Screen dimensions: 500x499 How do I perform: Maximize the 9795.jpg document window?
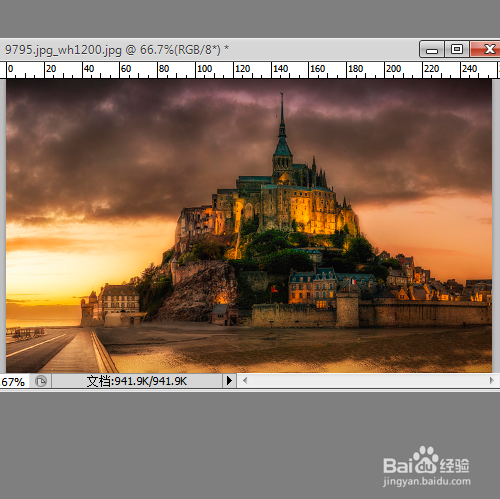pyautogui.click(x=457, y=50)
